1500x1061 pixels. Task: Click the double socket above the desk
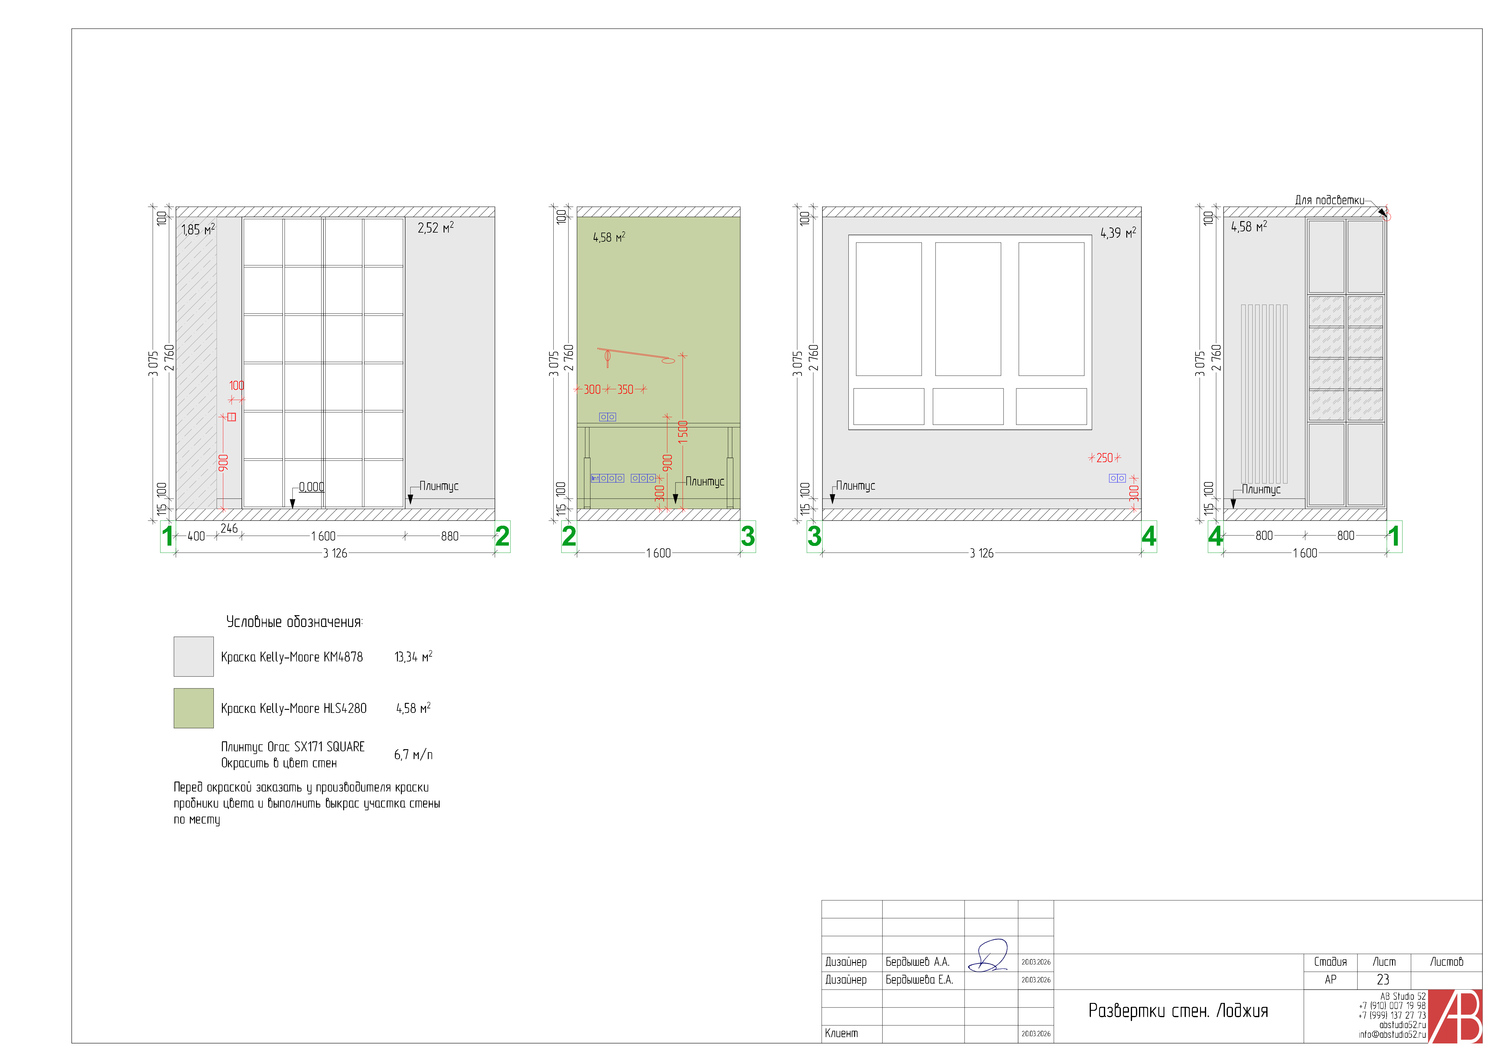click(x=607, y=417)
